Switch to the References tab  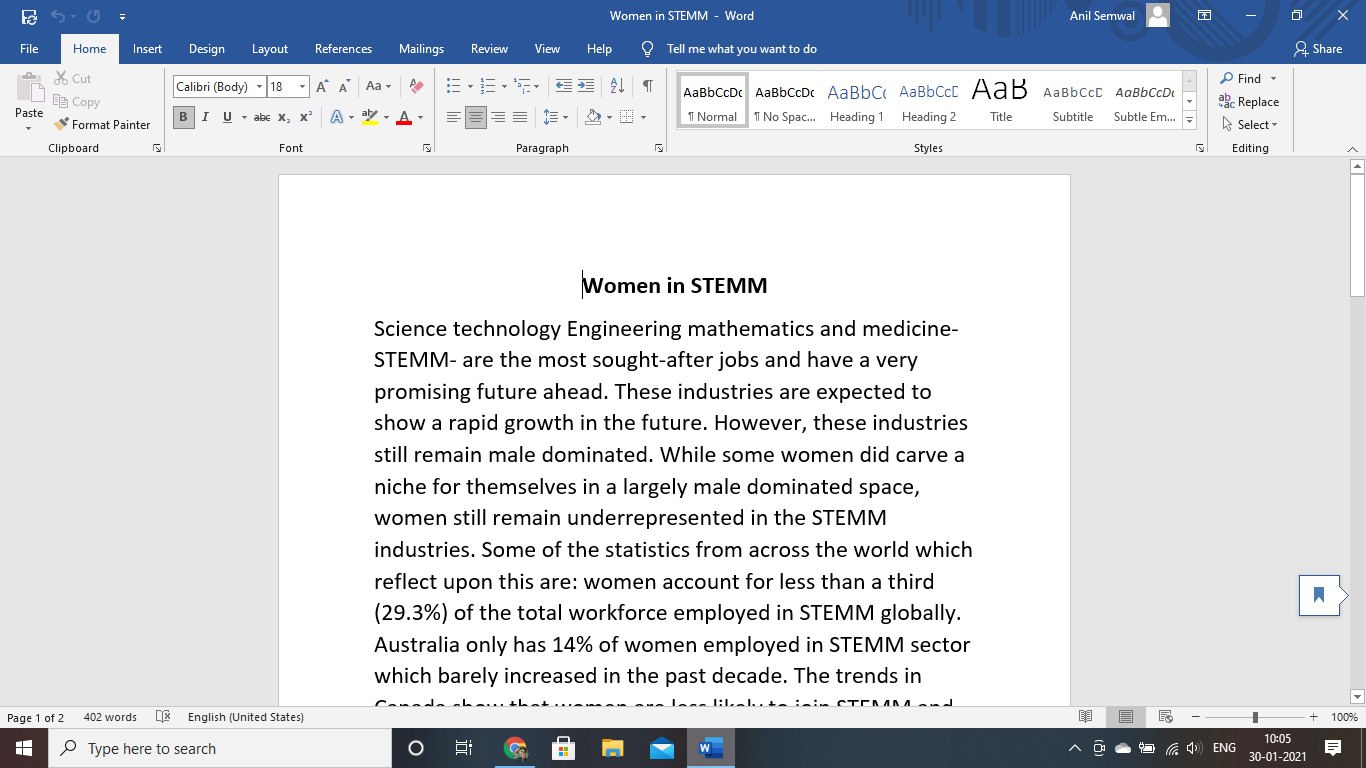[343, 49]
